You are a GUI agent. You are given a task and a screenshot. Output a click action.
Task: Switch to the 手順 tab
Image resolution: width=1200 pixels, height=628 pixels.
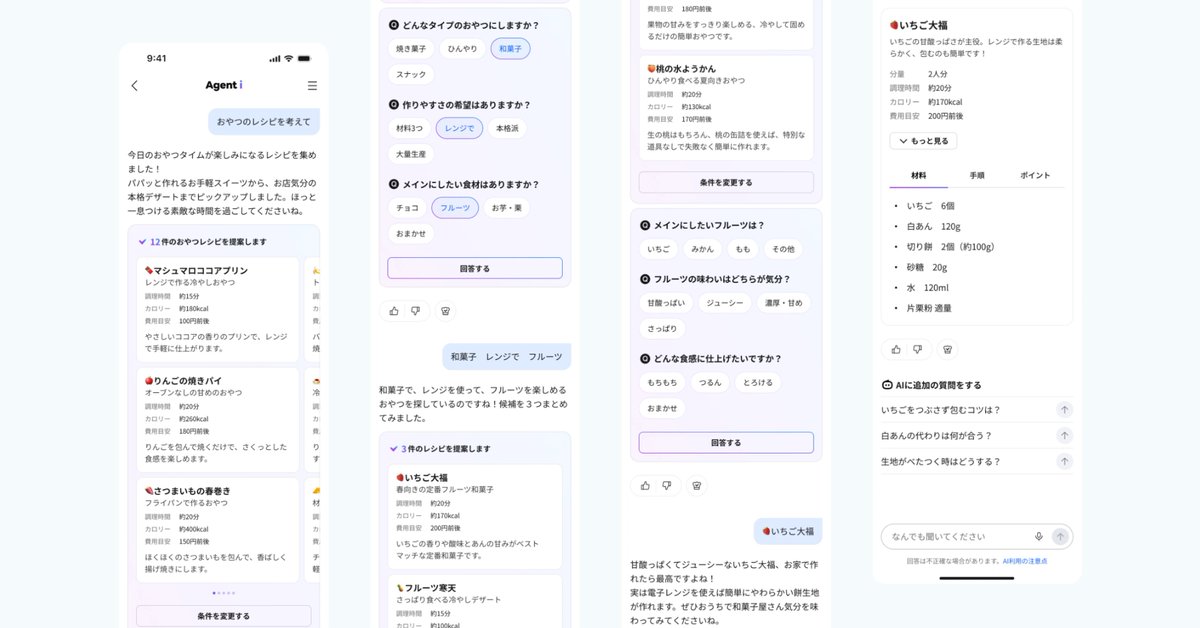pos(977,175)
